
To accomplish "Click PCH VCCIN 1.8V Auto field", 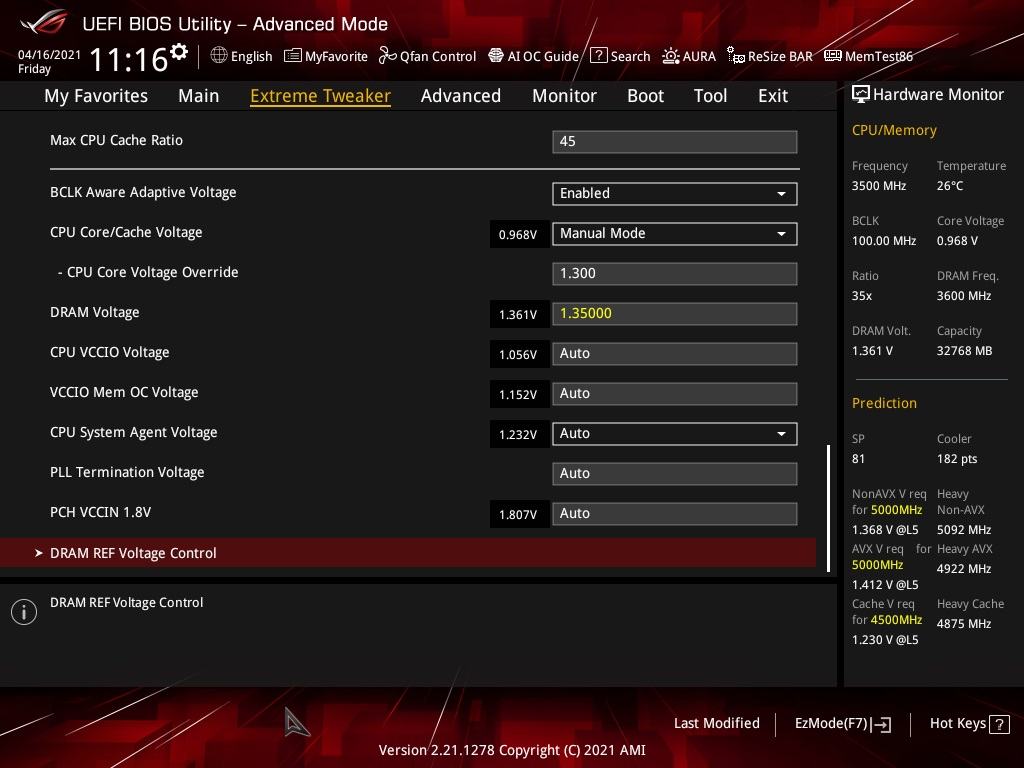I will pos(675,513).
